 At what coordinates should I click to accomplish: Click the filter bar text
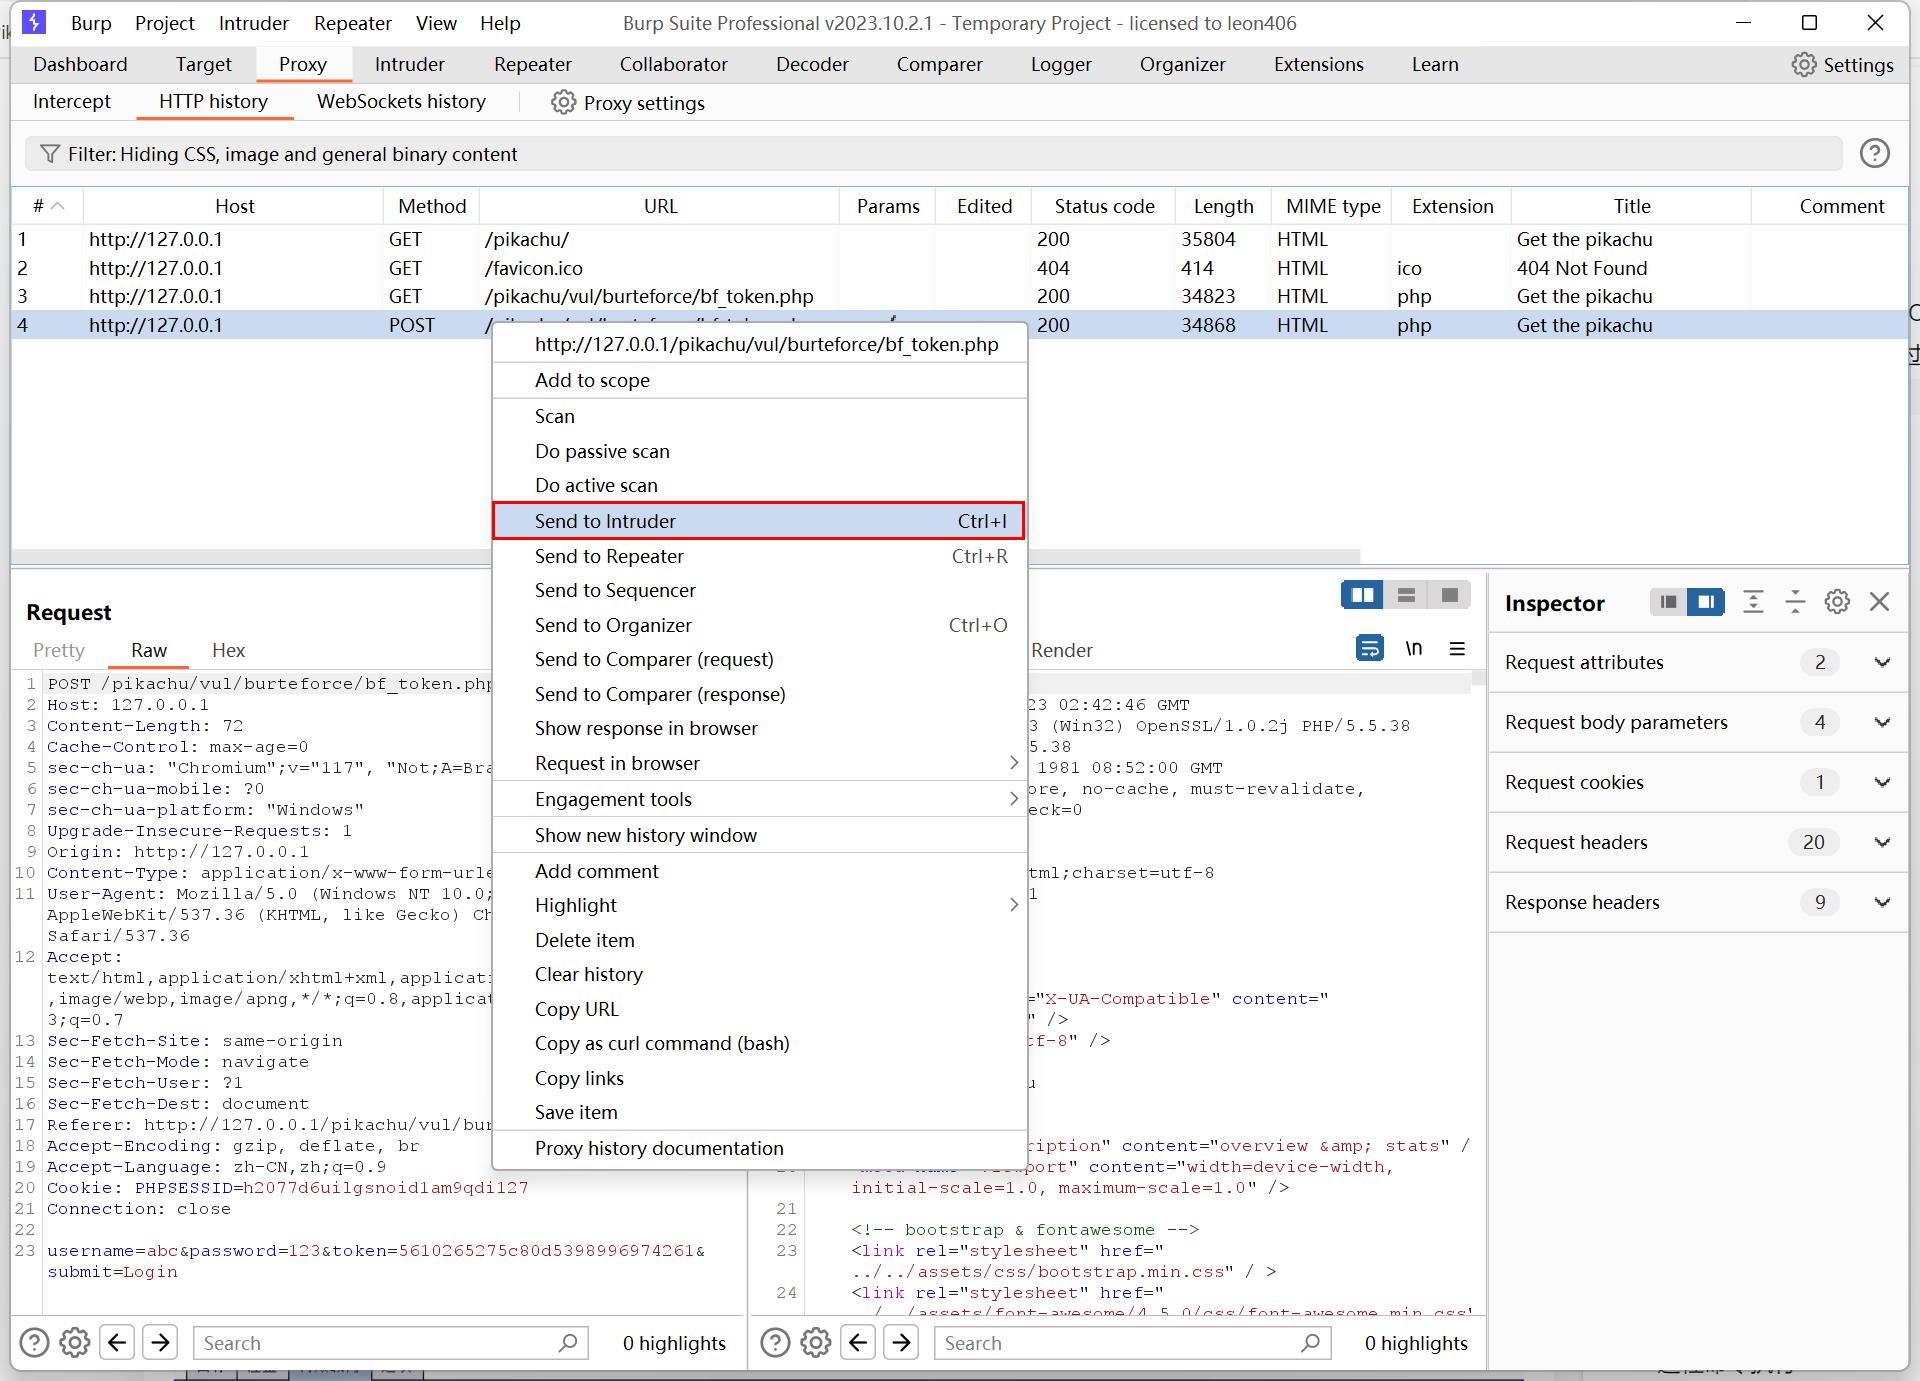pyautogui.click(x=292, y=154)
